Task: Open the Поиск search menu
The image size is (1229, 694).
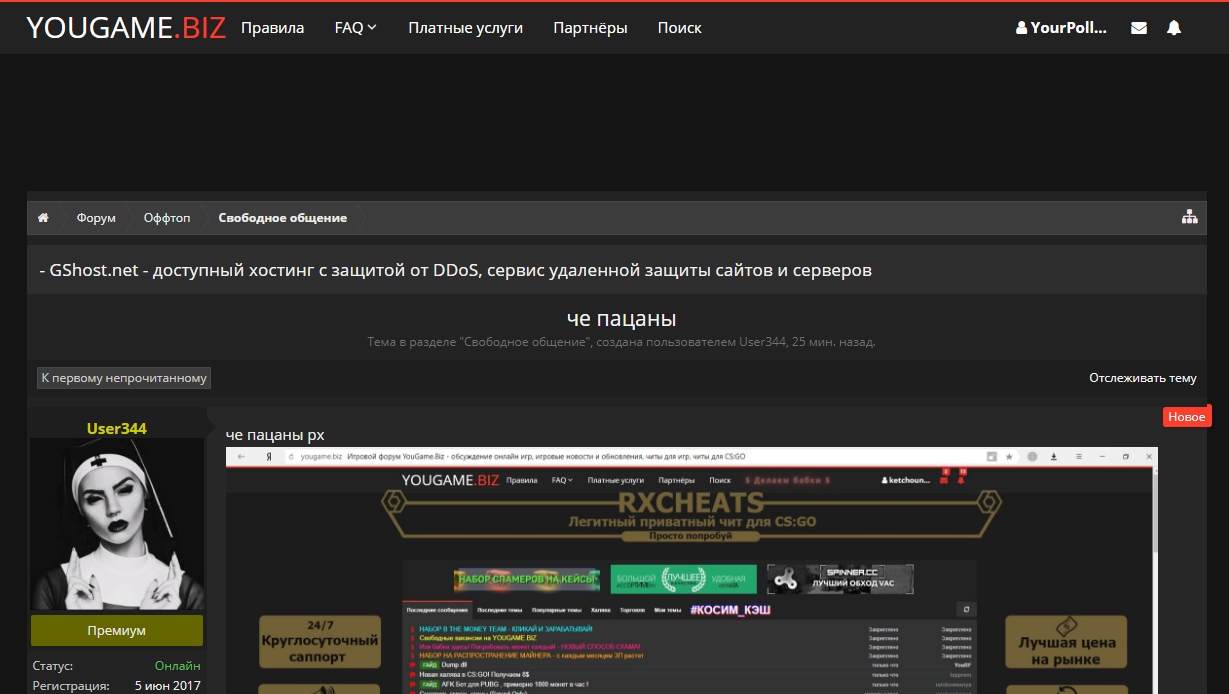Action: pos(679,28)
